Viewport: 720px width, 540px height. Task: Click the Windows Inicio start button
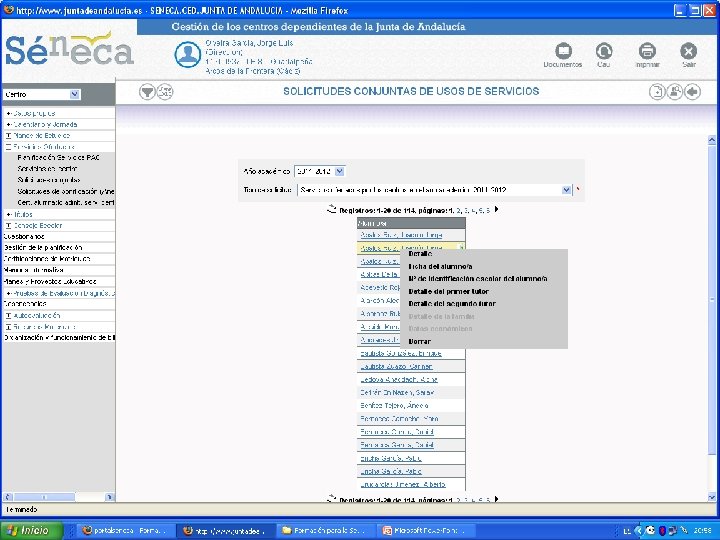(31, 530)
